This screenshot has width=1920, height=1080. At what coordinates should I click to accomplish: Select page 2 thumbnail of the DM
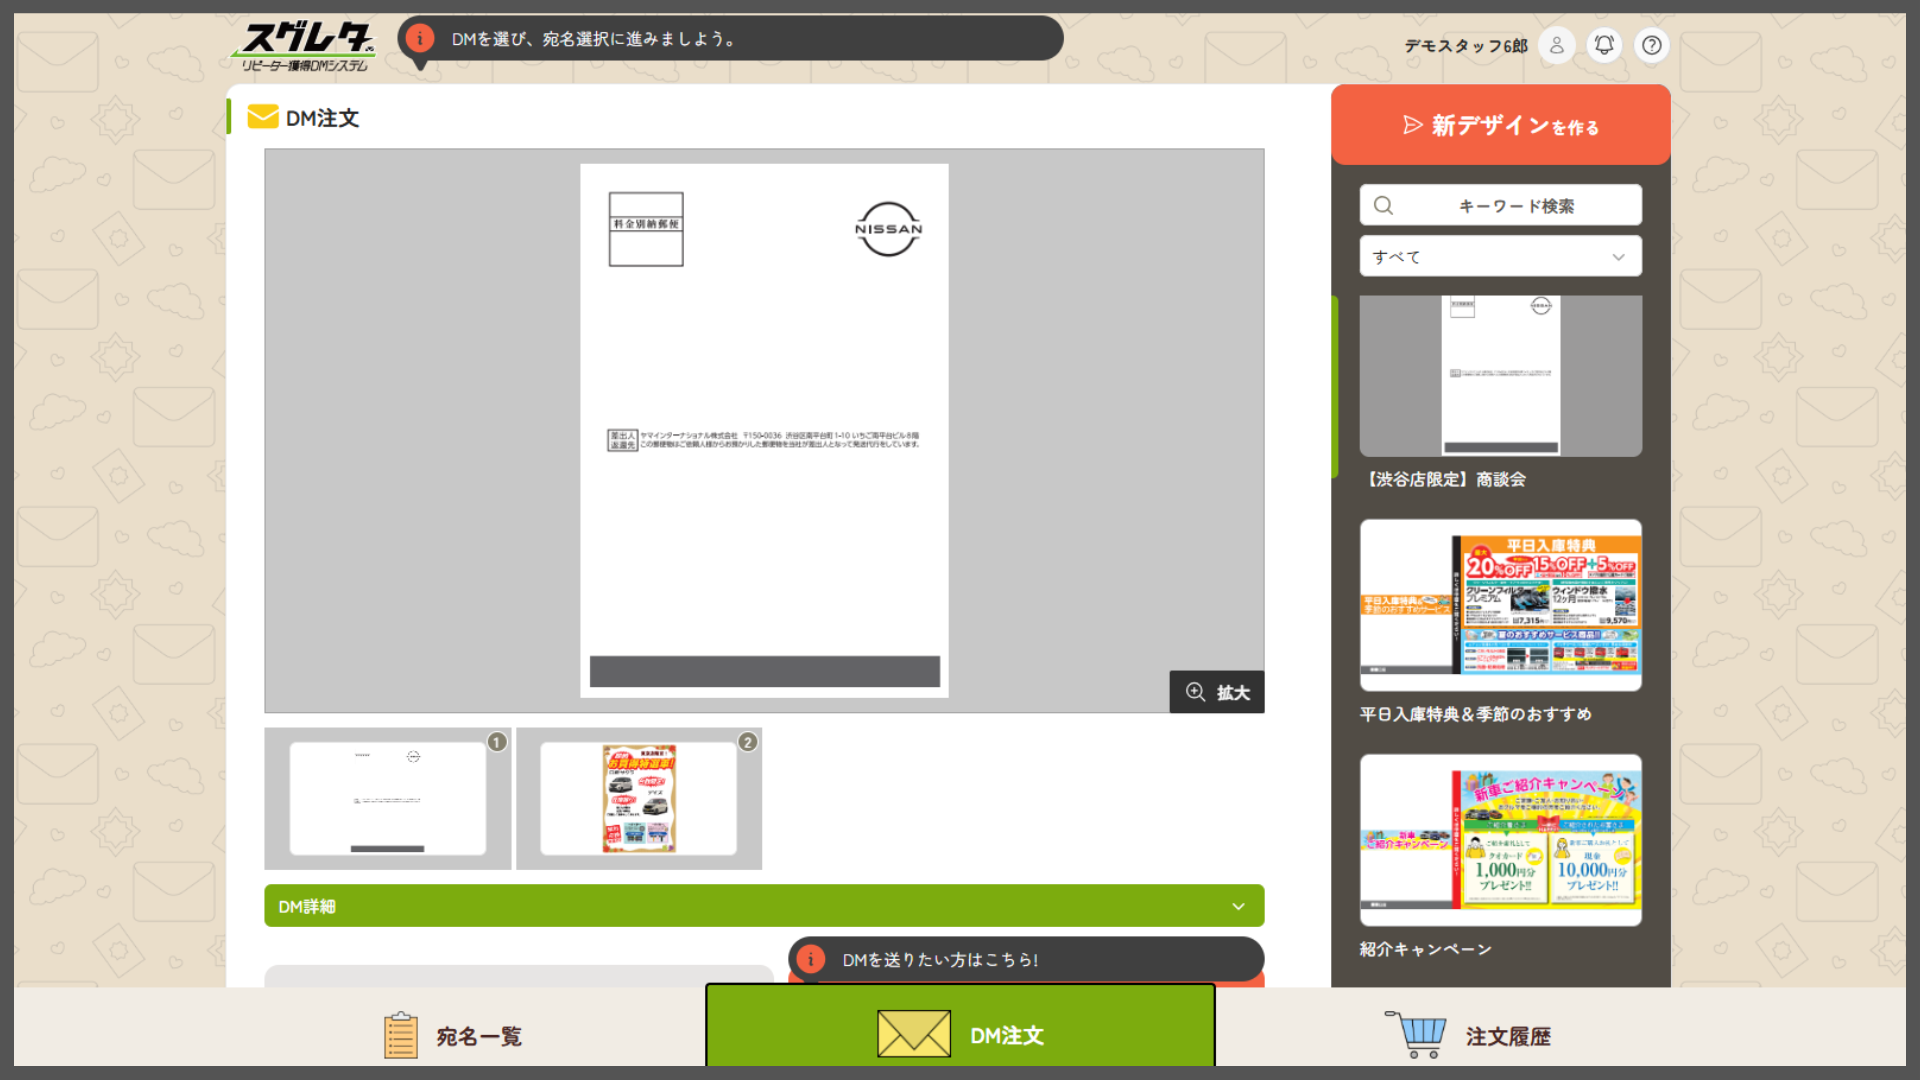click(639, 798)
